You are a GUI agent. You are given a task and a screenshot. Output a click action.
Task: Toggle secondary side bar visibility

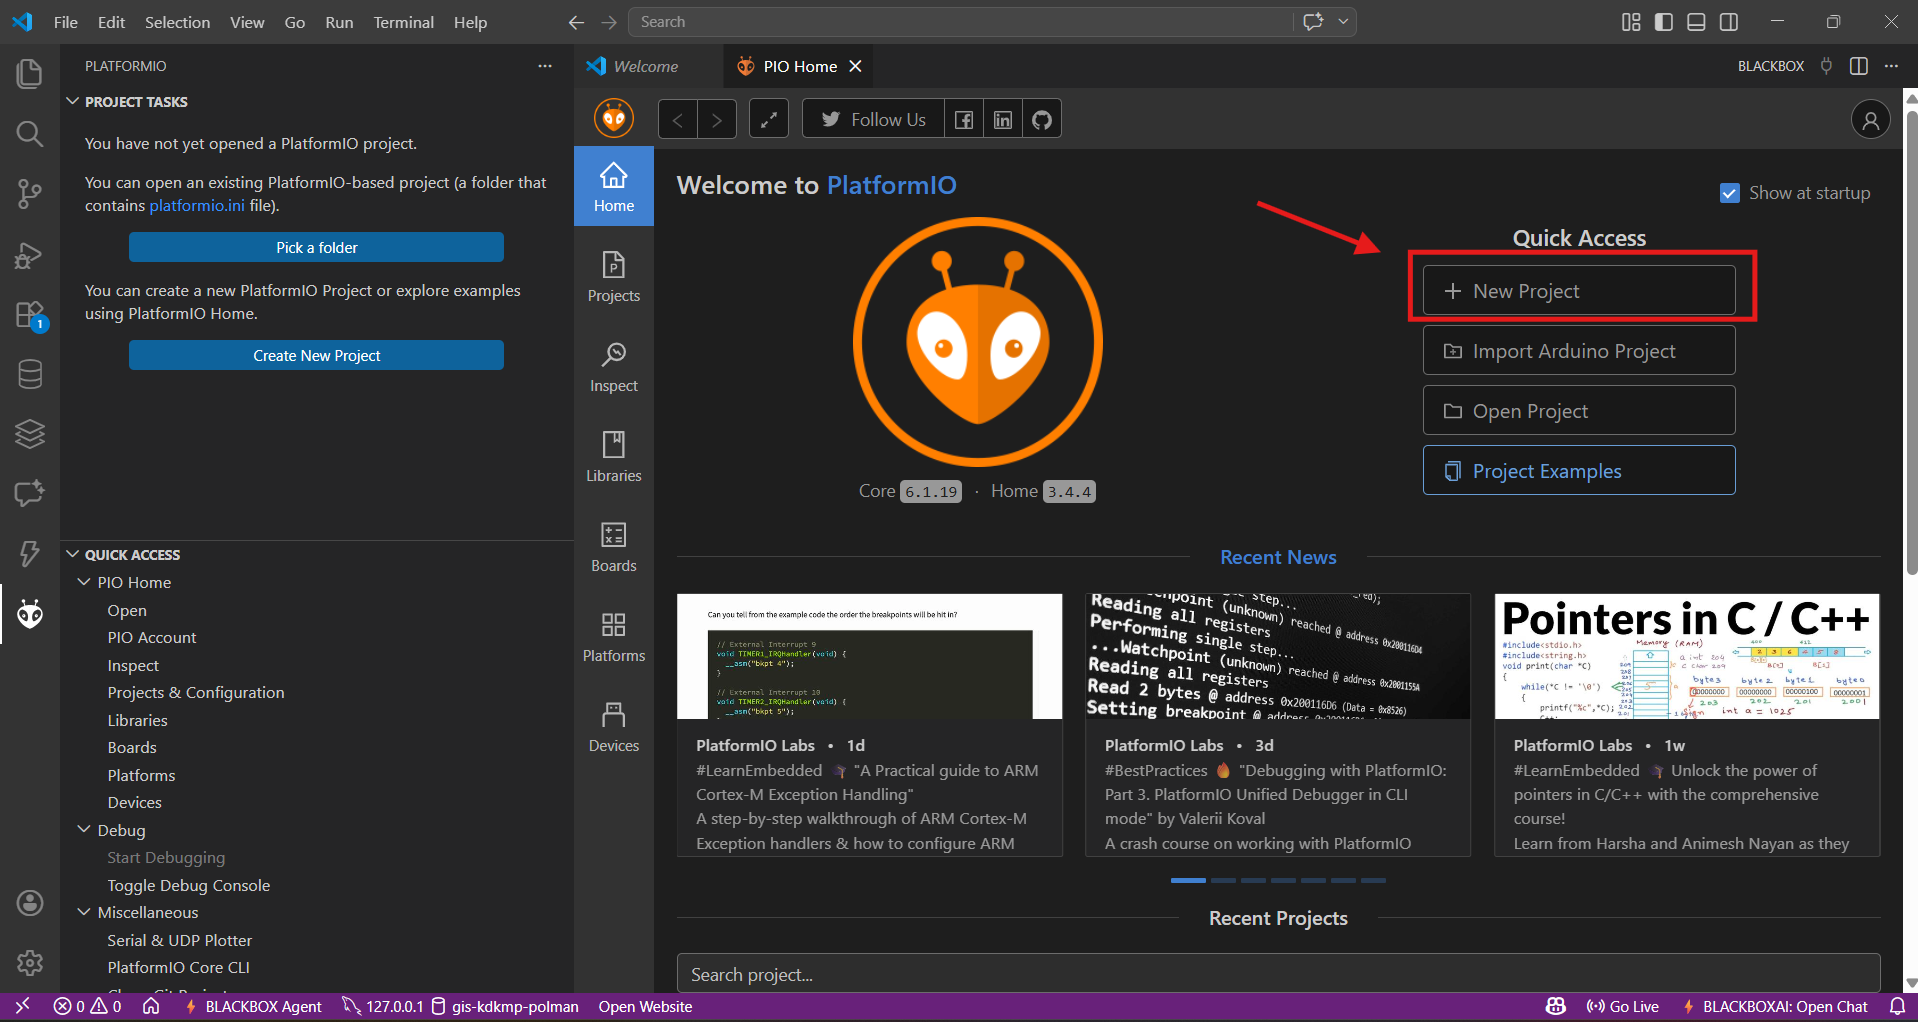(x=1729, y=22)
